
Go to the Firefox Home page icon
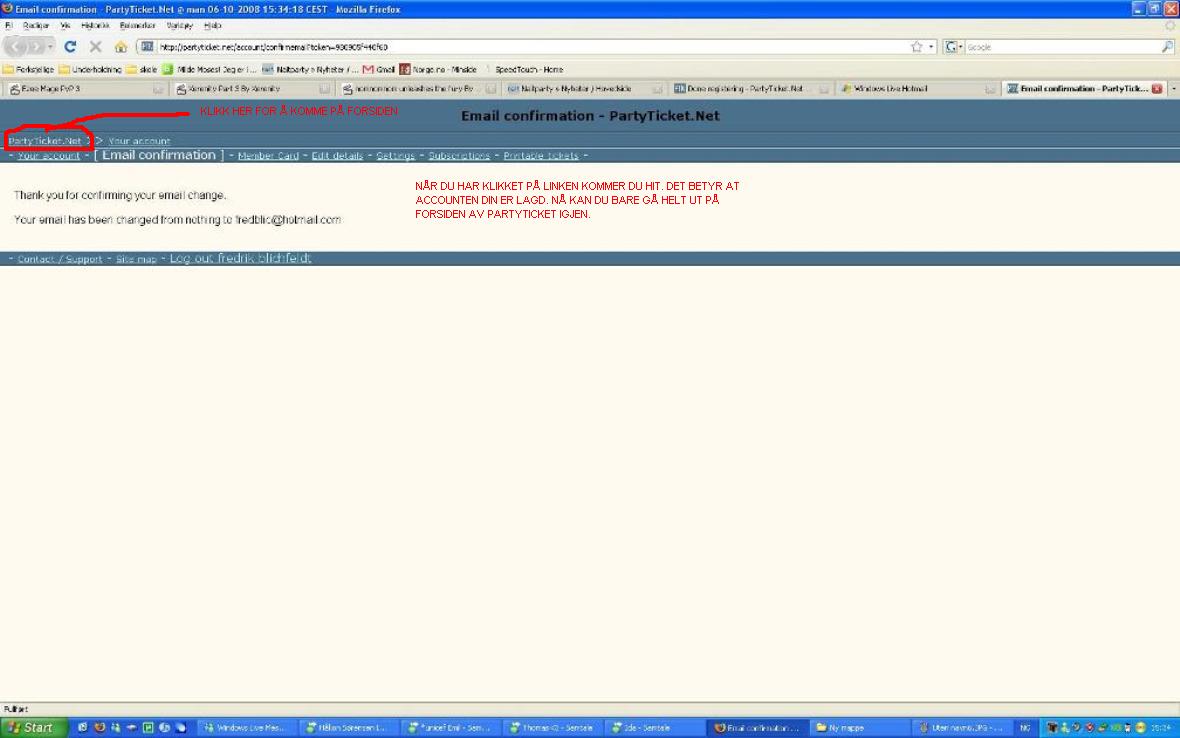point(120,47)
